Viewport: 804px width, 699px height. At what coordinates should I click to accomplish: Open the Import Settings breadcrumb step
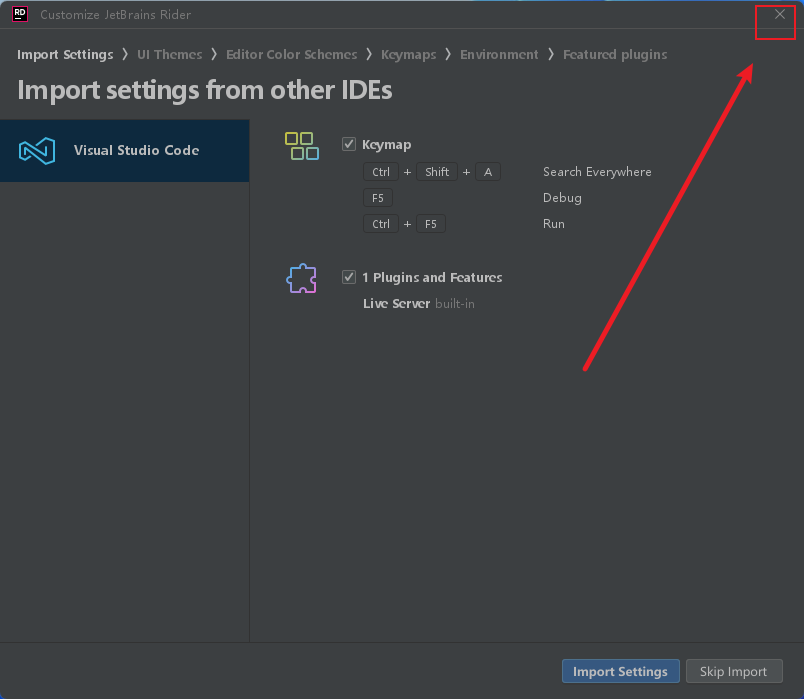[65, 54]
